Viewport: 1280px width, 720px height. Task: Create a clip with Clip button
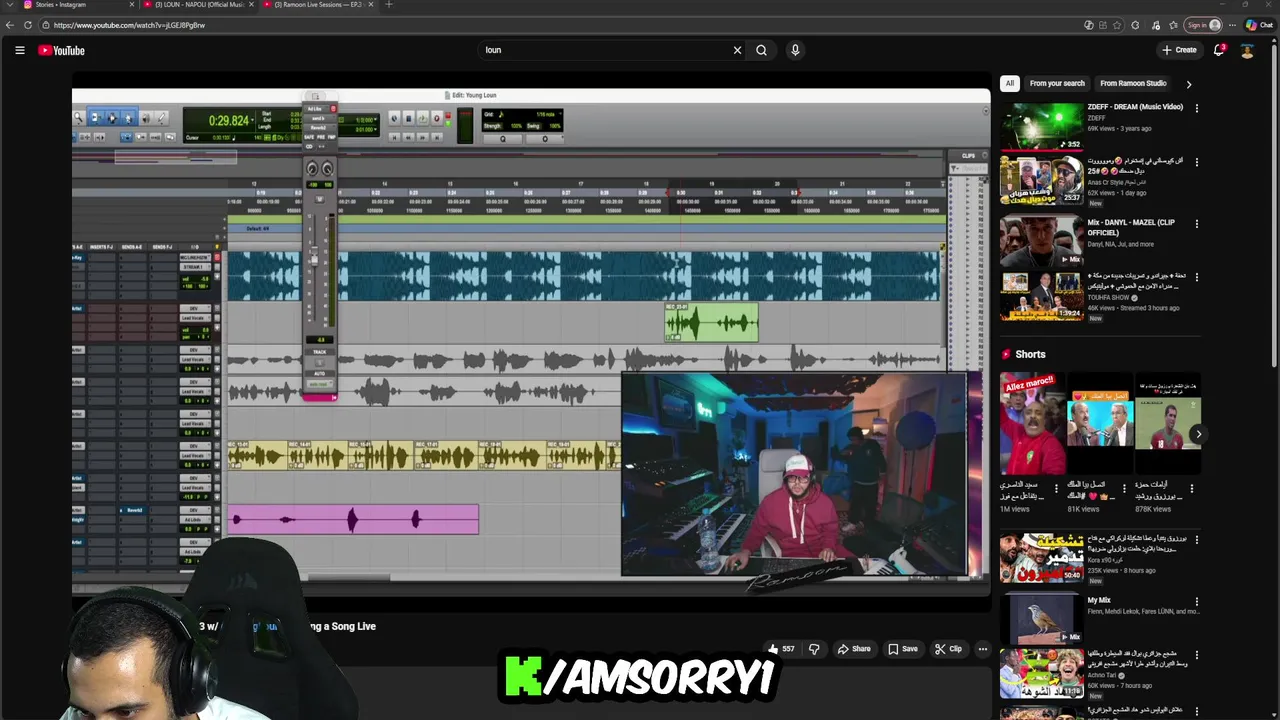(x=948, y=649)
